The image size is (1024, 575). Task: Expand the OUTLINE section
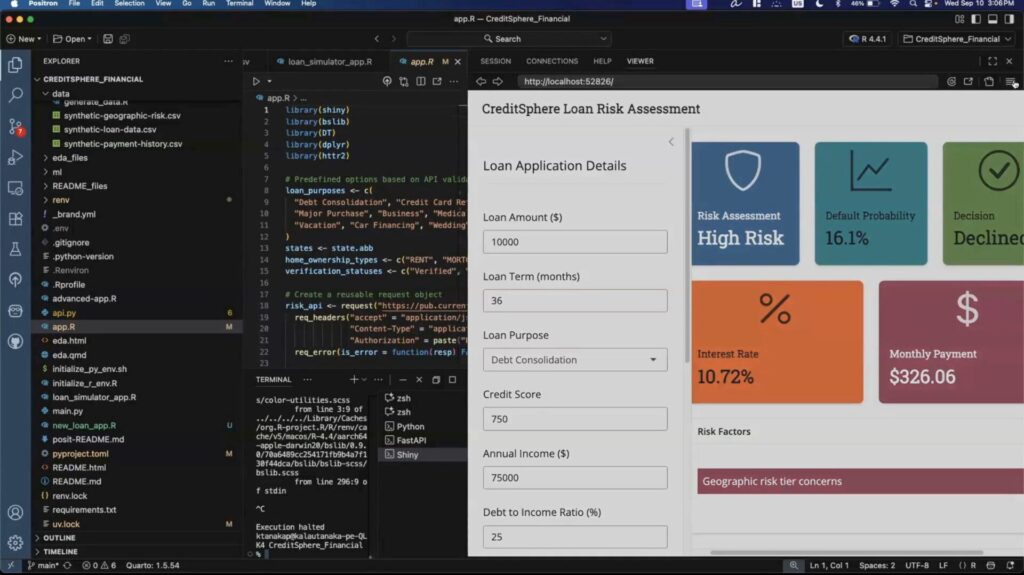pos(59,538)
